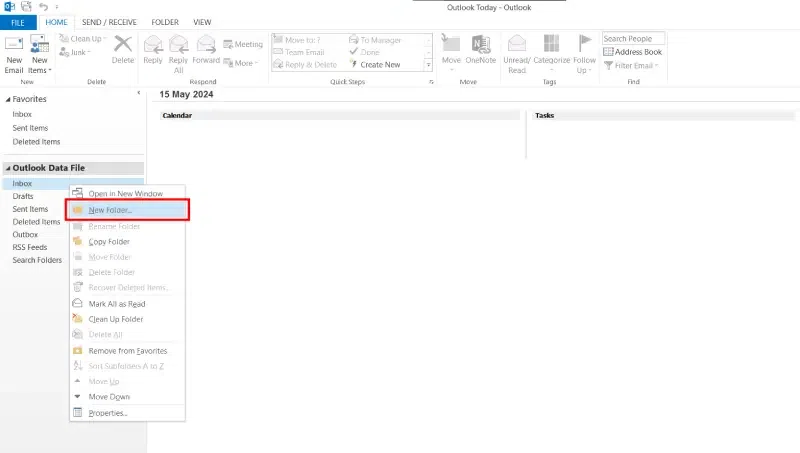Open the Outbox folder
This screenshot has height=453, width=800.
pos(25,235)
